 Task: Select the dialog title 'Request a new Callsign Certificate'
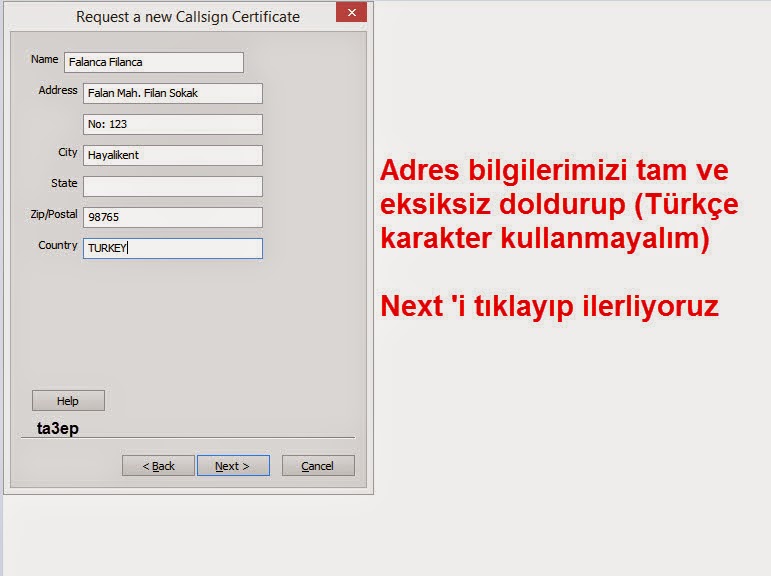(188, 17)
